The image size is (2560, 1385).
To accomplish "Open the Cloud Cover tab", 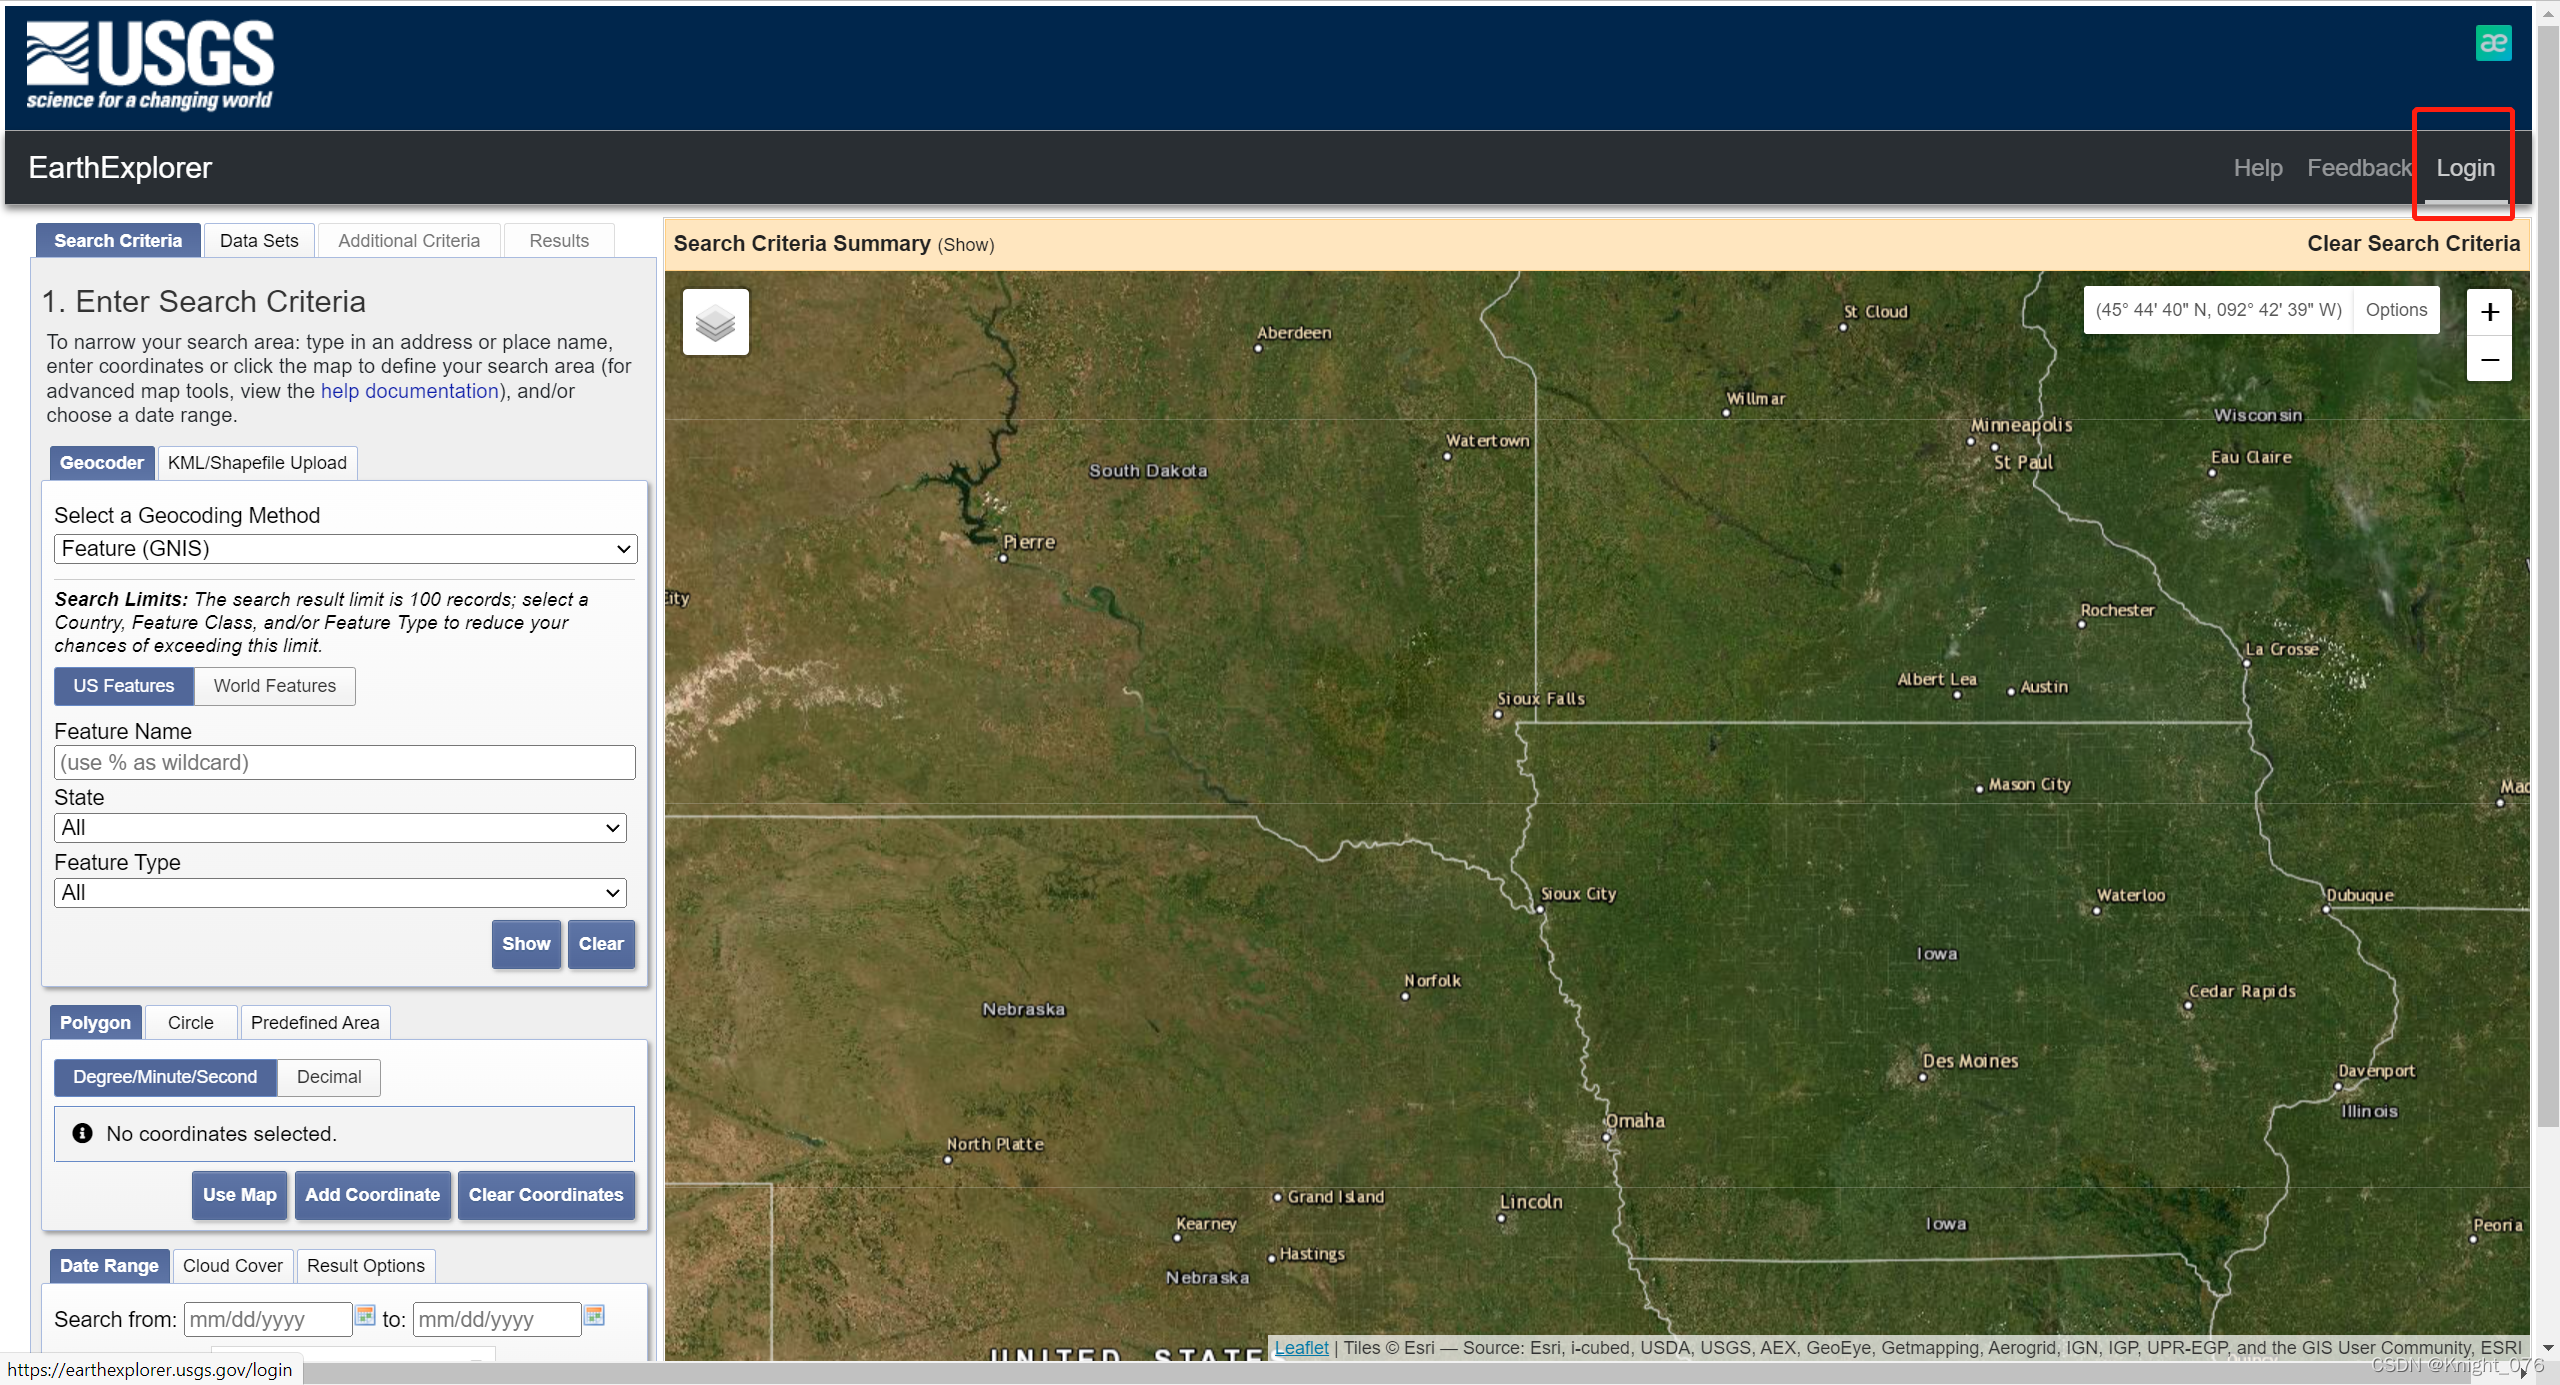I will pos(232,1266).
